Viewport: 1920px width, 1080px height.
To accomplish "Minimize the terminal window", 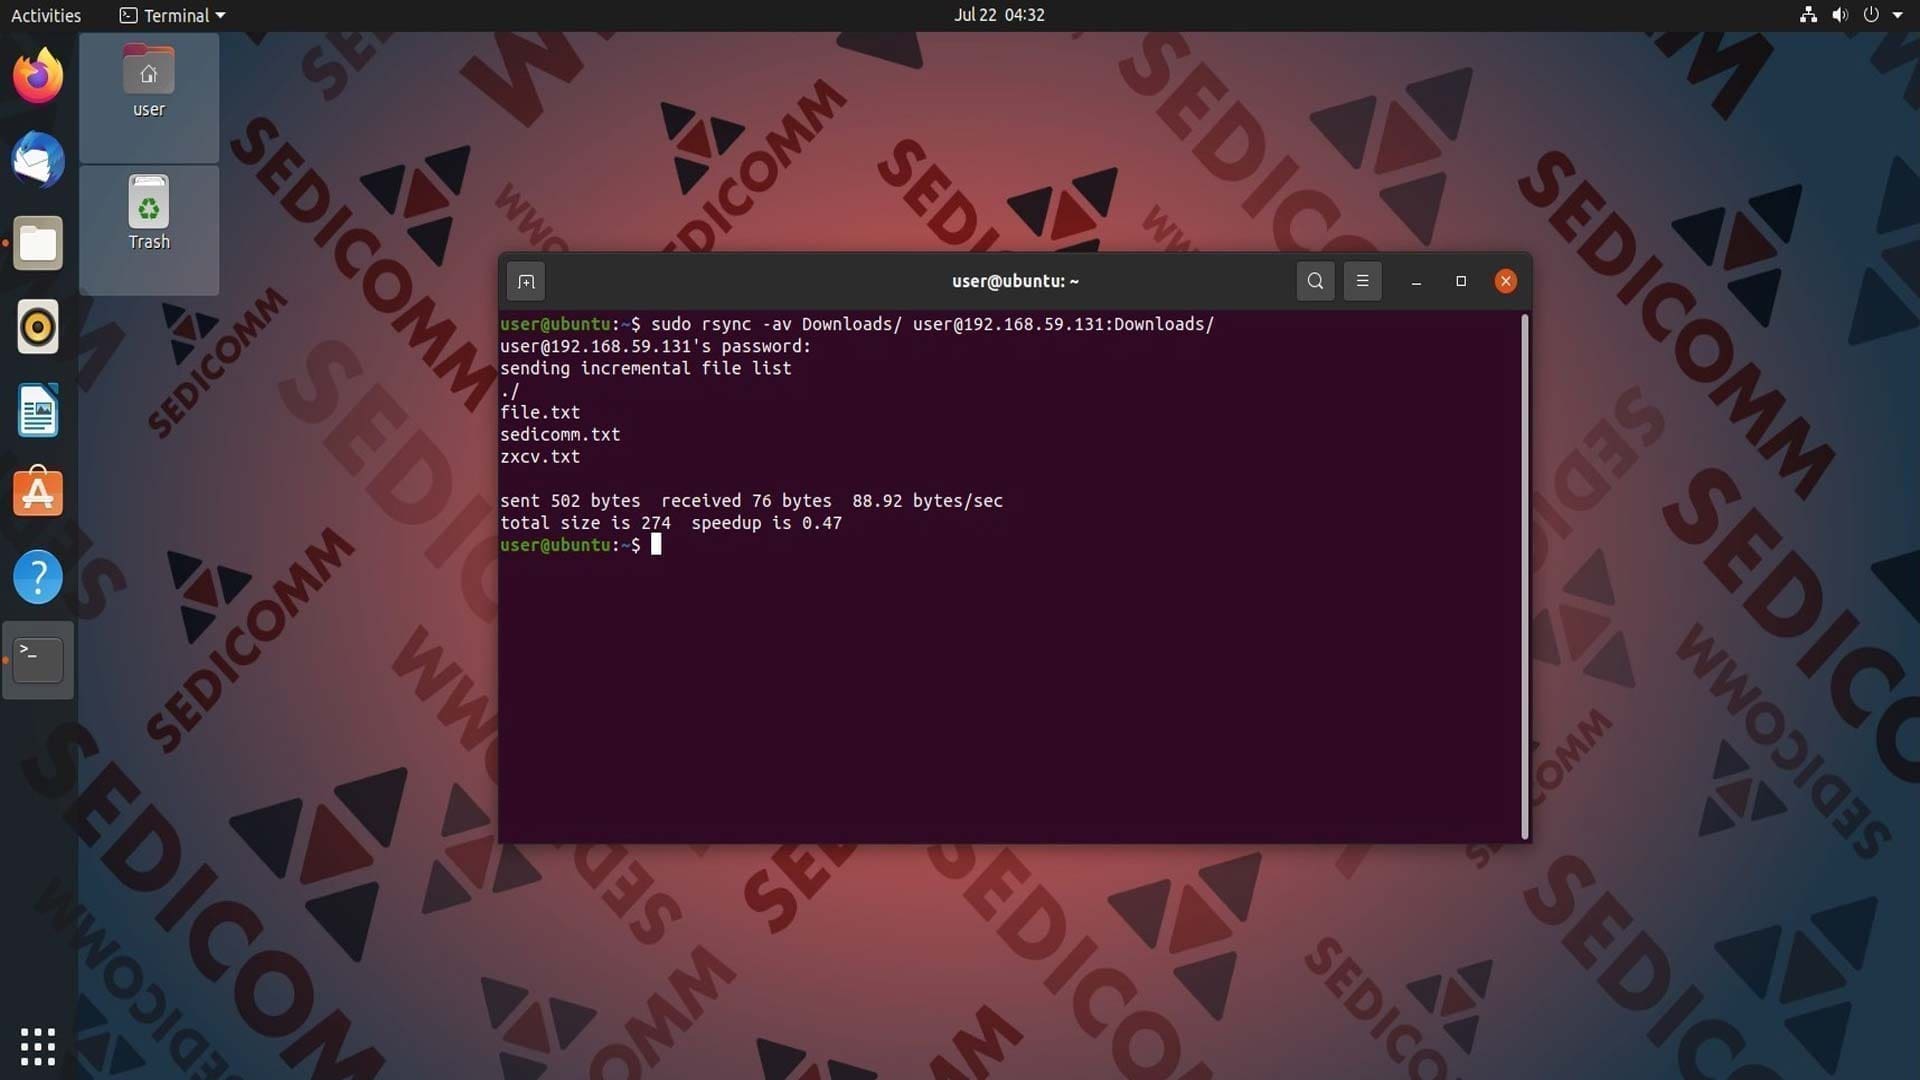I will point(1416,282).
